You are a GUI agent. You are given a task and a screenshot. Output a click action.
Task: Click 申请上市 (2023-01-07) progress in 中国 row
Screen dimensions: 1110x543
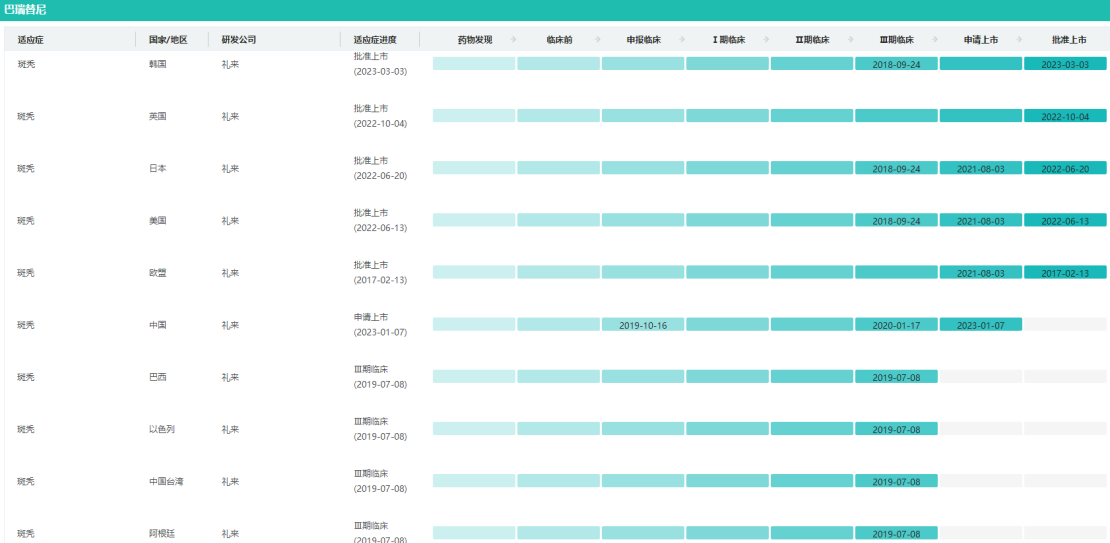[380, 325]
